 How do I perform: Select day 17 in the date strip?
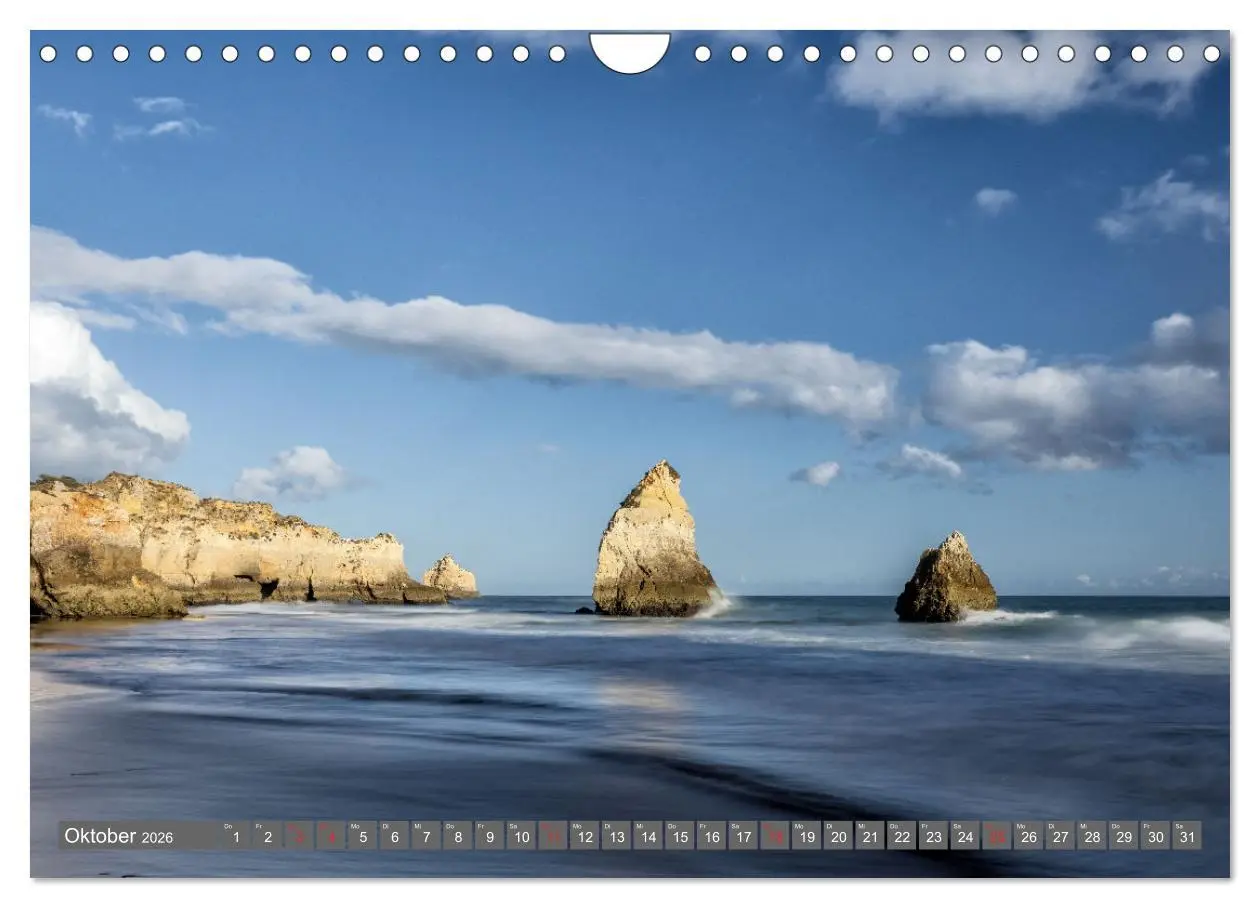click(x=743, y=836)
